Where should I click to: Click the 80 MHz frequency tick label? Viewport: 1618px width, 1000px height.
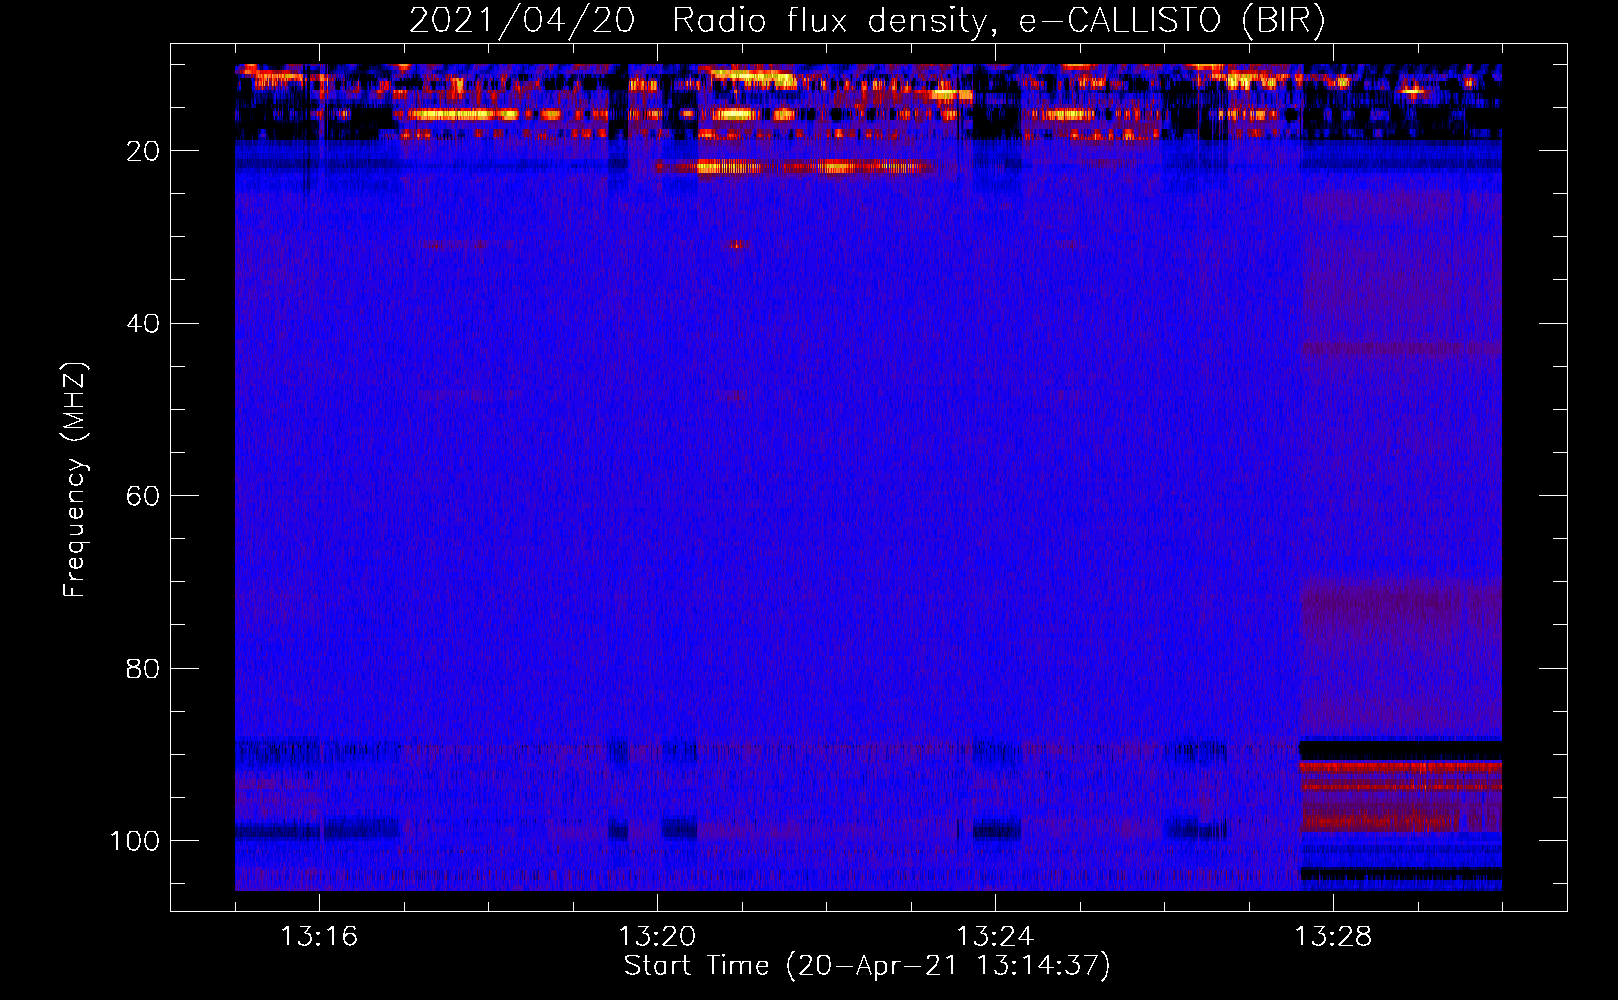[143, 668]
